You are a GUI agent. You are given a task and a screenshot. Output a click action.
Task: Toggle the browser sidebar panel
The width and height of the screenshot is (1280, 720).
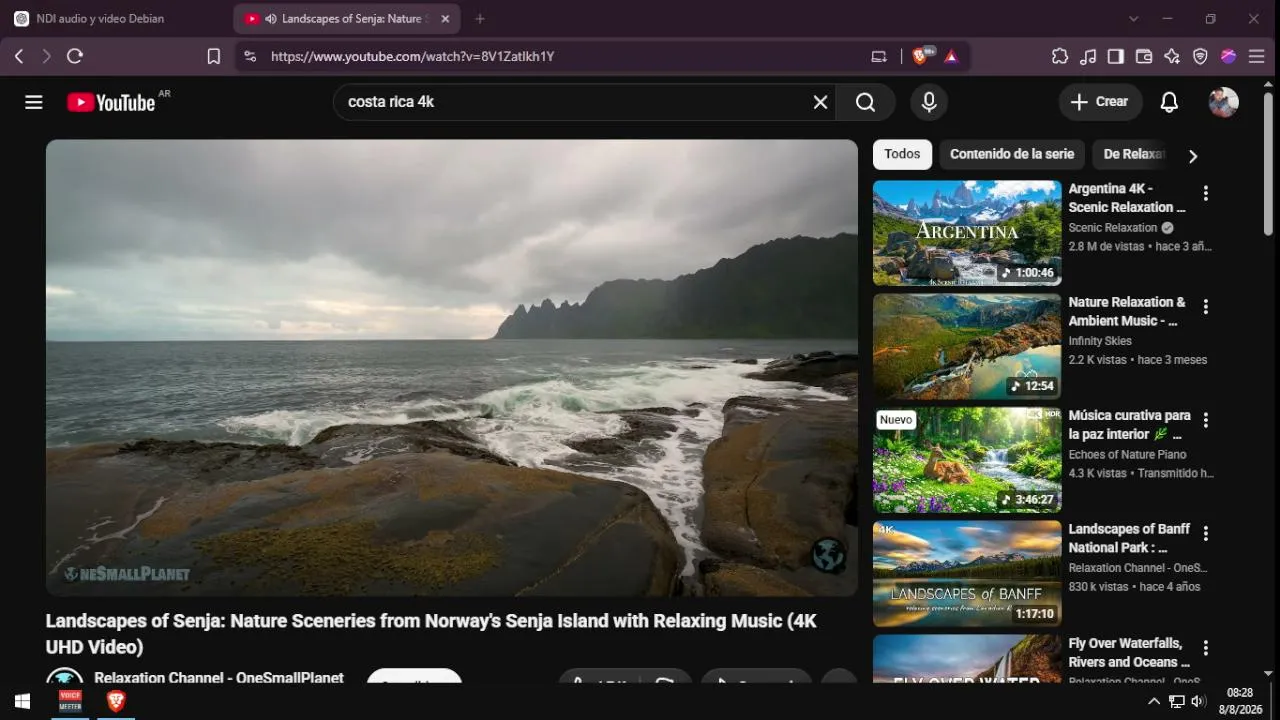1116,57
